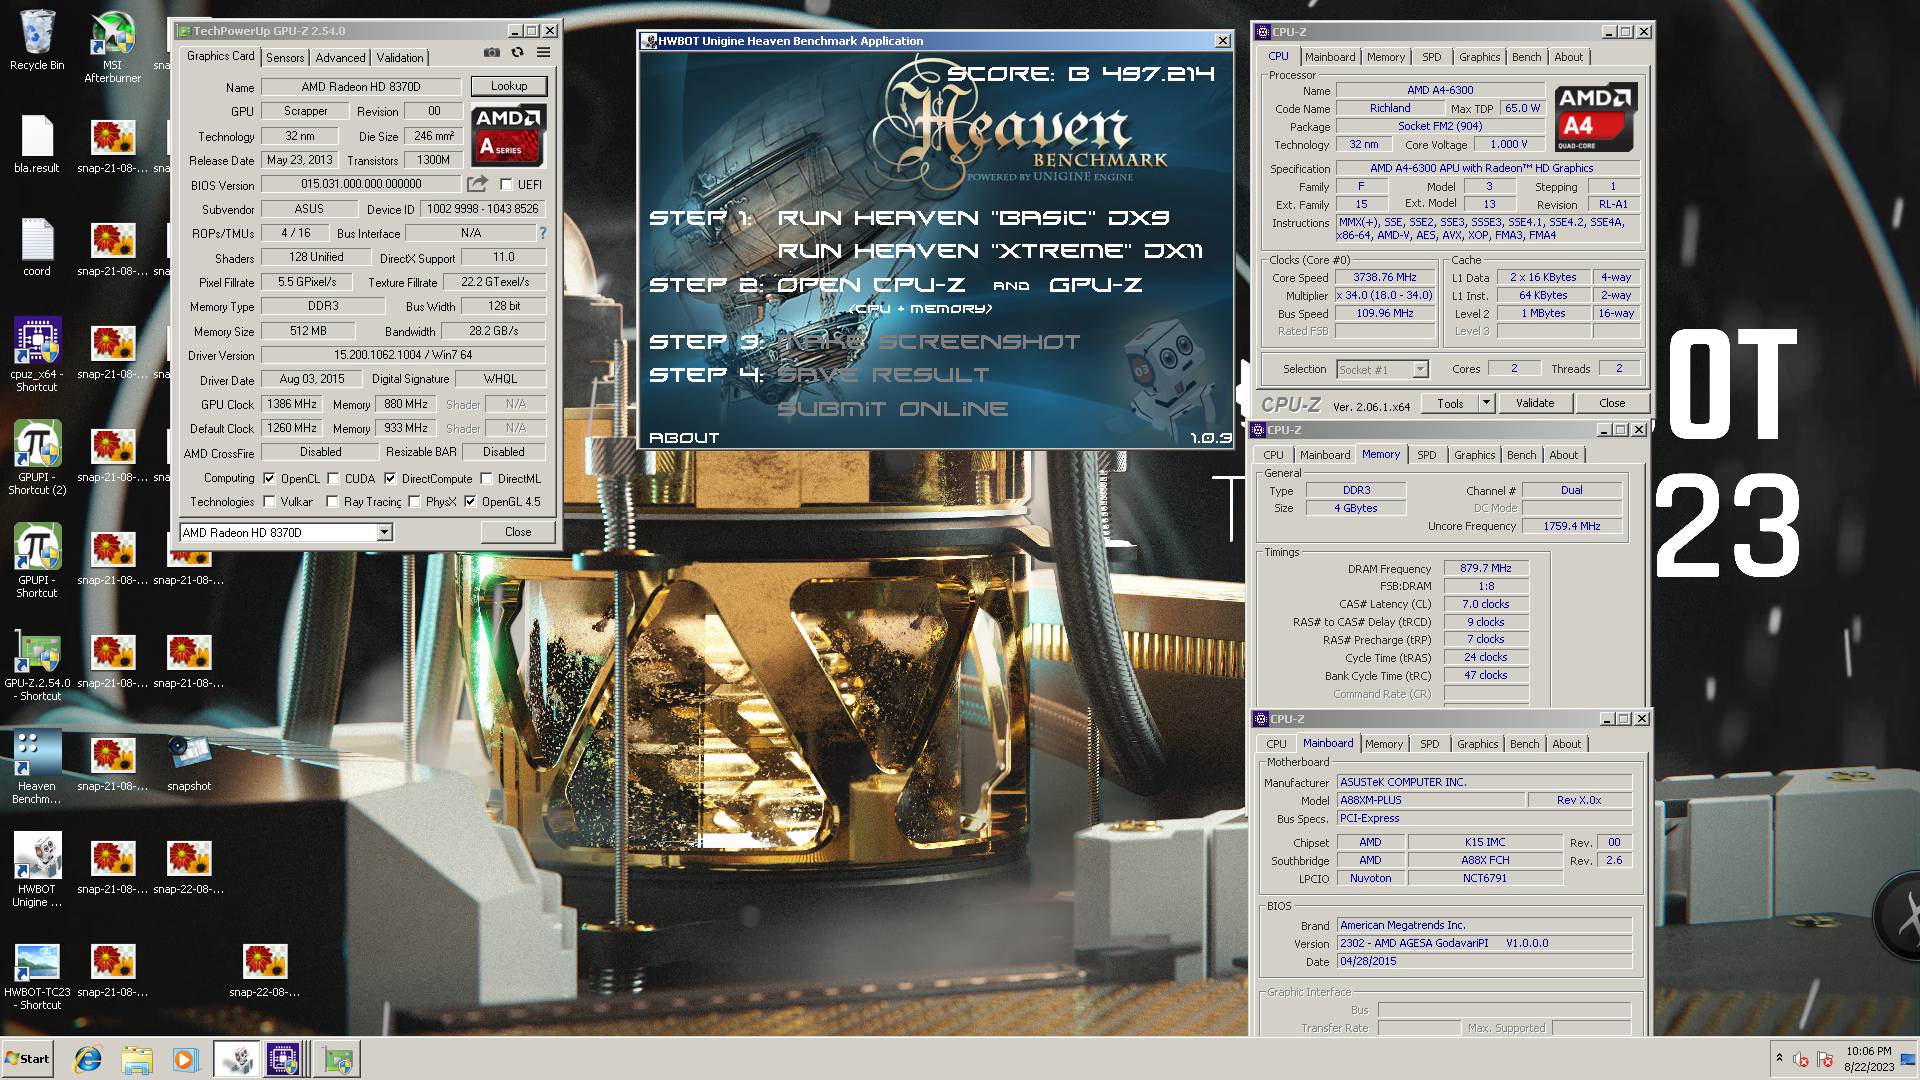Select the snapshot desktop icon
Image resolution: width=1920 pixels, height=1080 pixels.
189,763
